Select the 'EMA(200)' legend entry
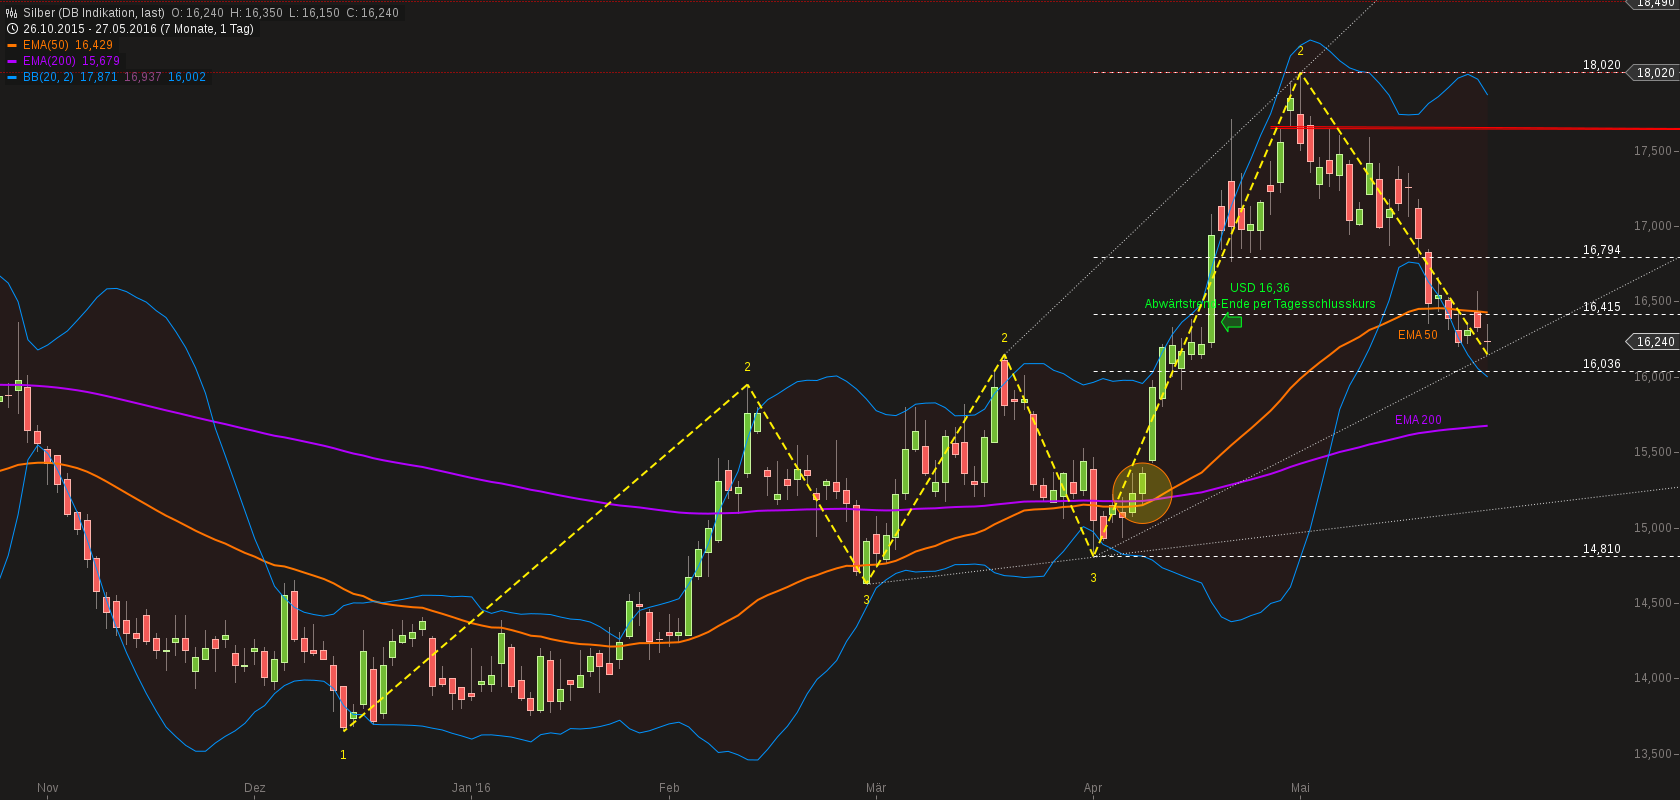 [x=50, y=61]
